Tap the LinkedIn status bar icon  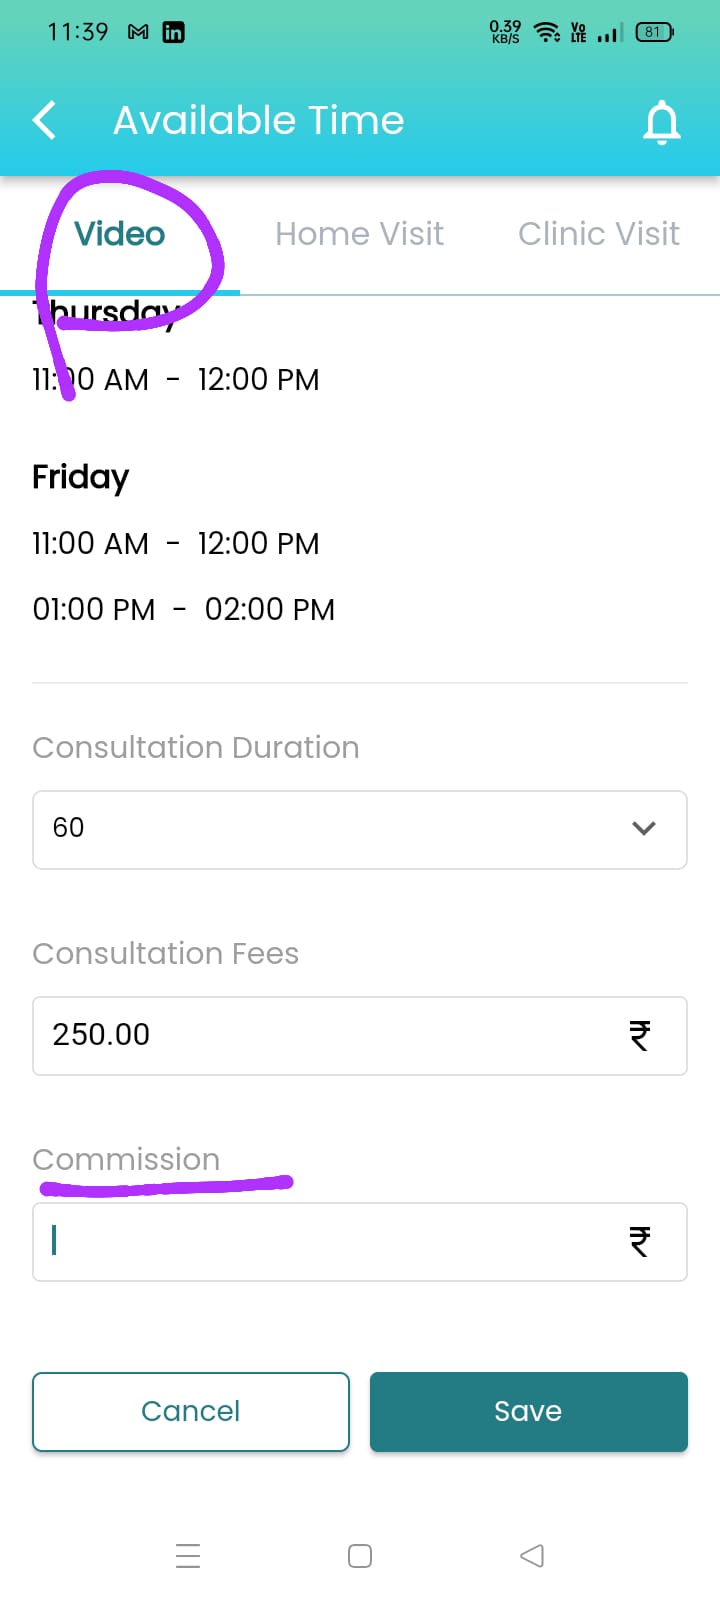(173, 32)
